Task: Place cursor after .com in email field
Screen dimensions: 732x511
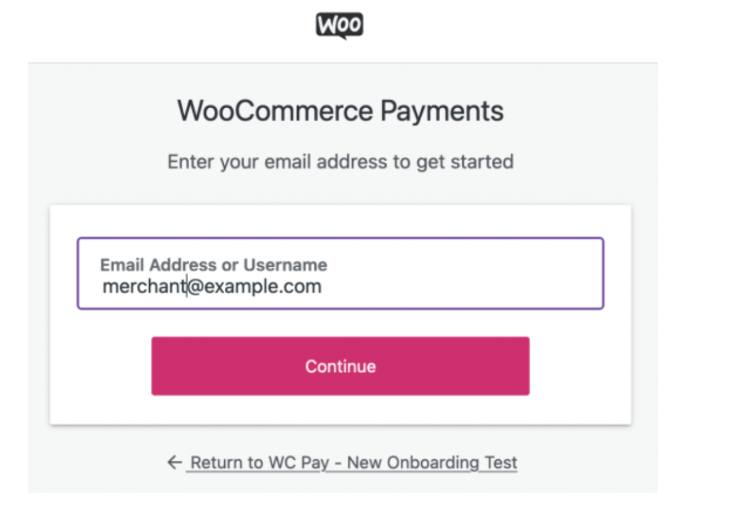Action: click(323, 287)
